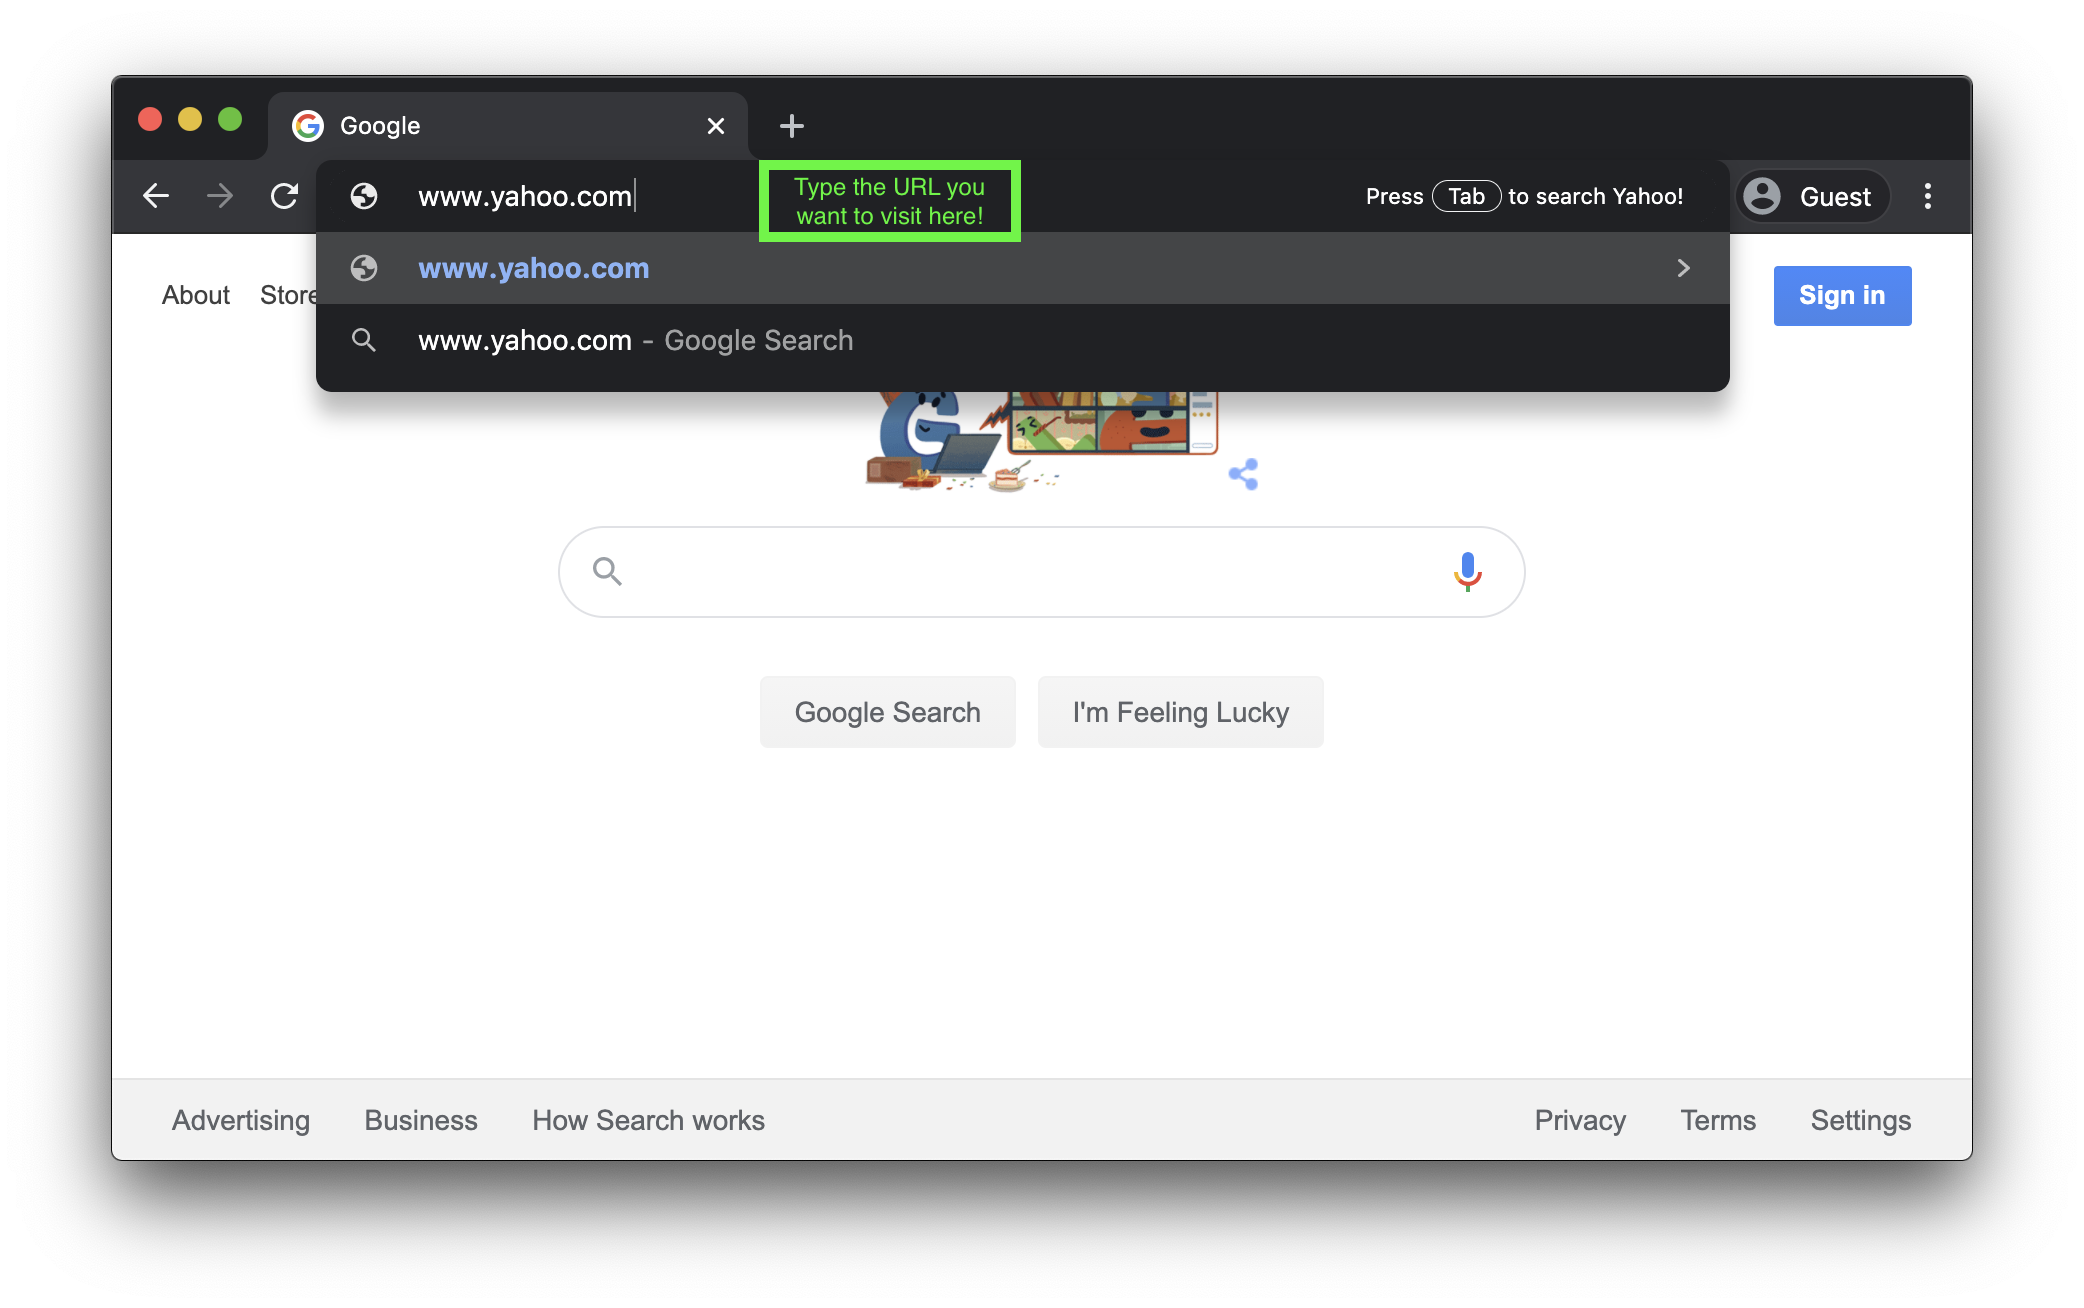Open the Google Doodle illustration

[x=1041, y=440]
